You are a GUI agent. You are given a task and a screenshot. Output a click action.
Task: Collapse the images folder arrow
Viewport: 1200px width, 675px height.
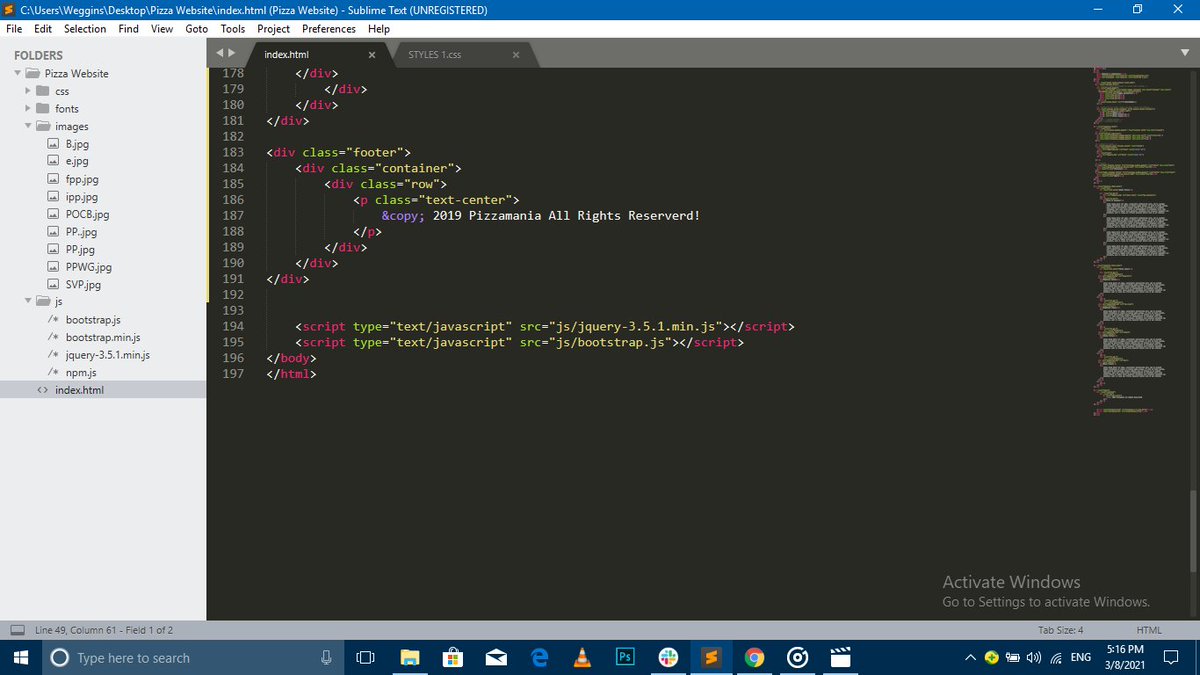point(28,126)
